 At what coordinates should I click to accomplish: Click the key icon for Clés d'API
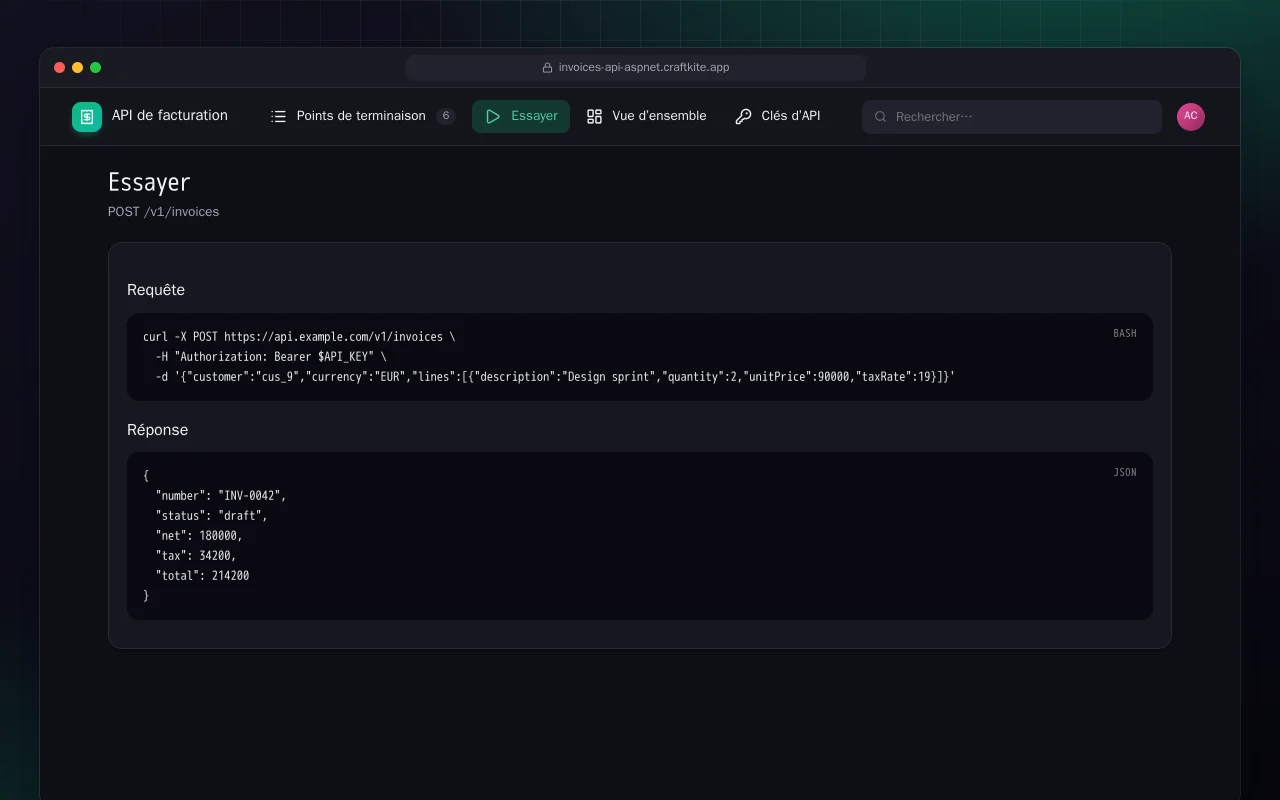(x=743, y=116)
